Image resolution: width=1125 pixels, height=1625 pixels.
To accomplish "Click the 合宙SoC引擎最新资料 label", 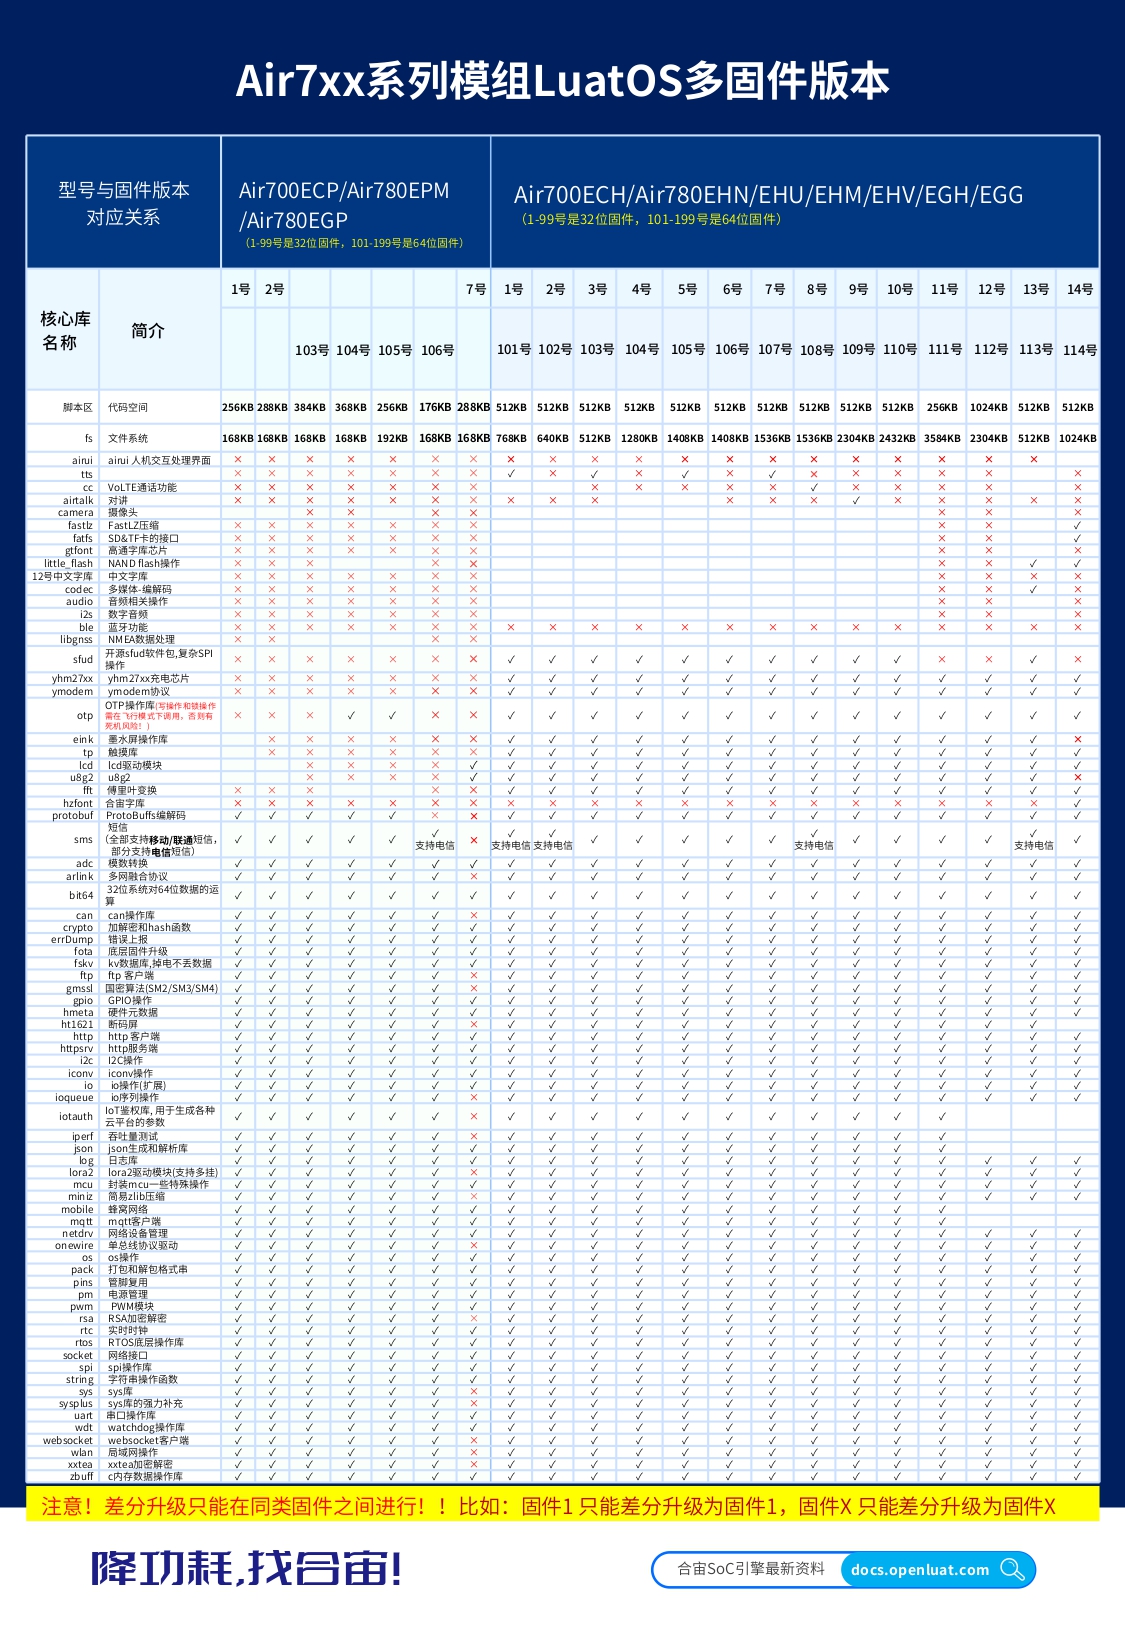I will [x=751, y=1569].
